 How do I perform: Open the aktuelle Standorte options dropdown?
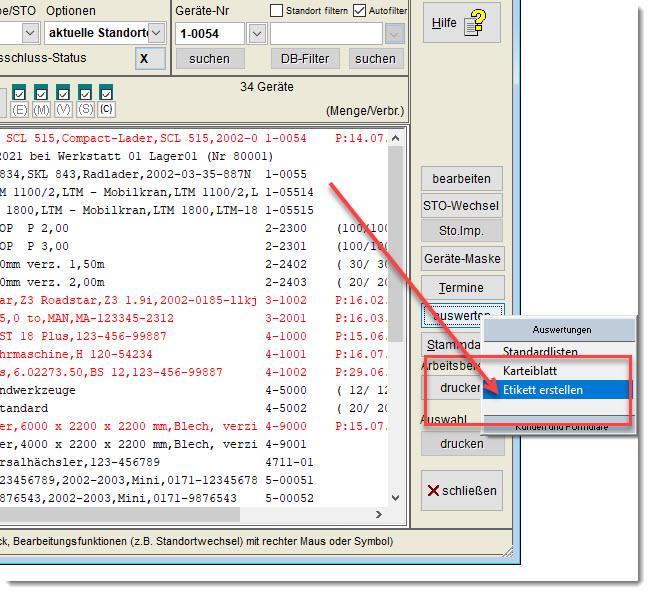[x=156, y=33]
